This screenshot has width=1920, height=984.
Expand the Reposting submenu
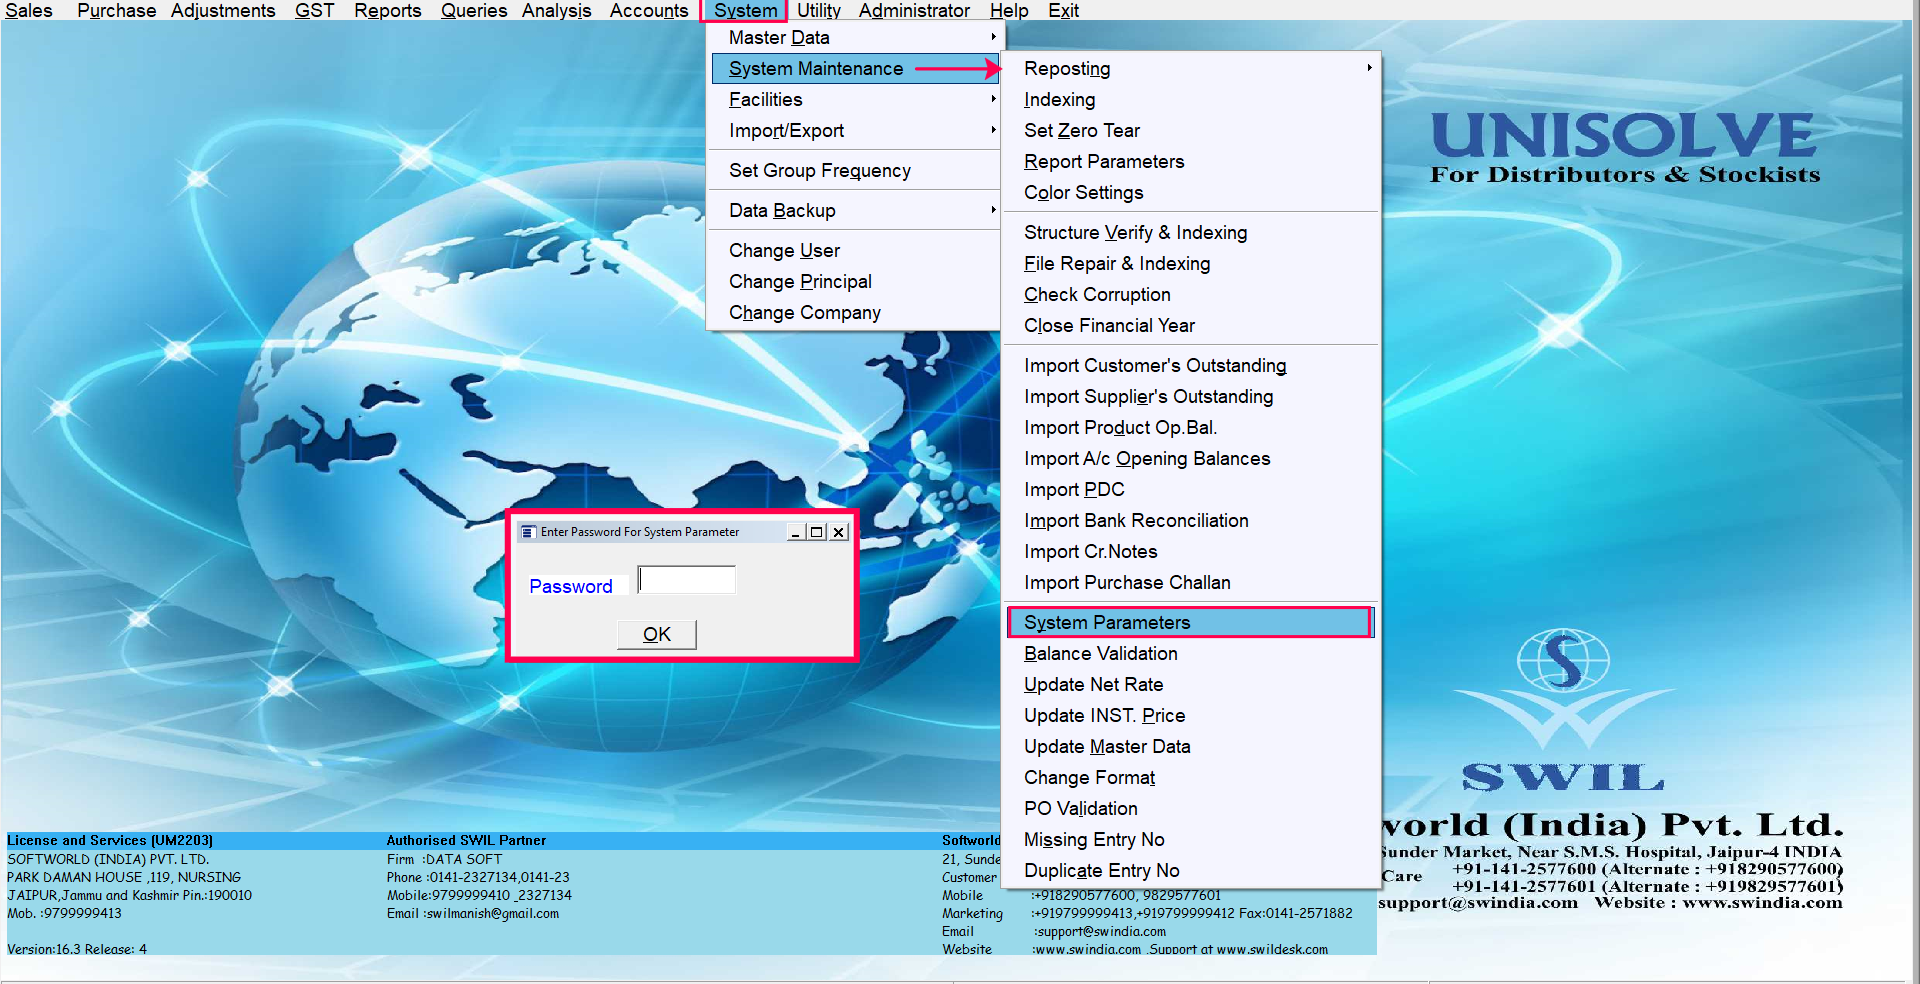point(1191,68)
